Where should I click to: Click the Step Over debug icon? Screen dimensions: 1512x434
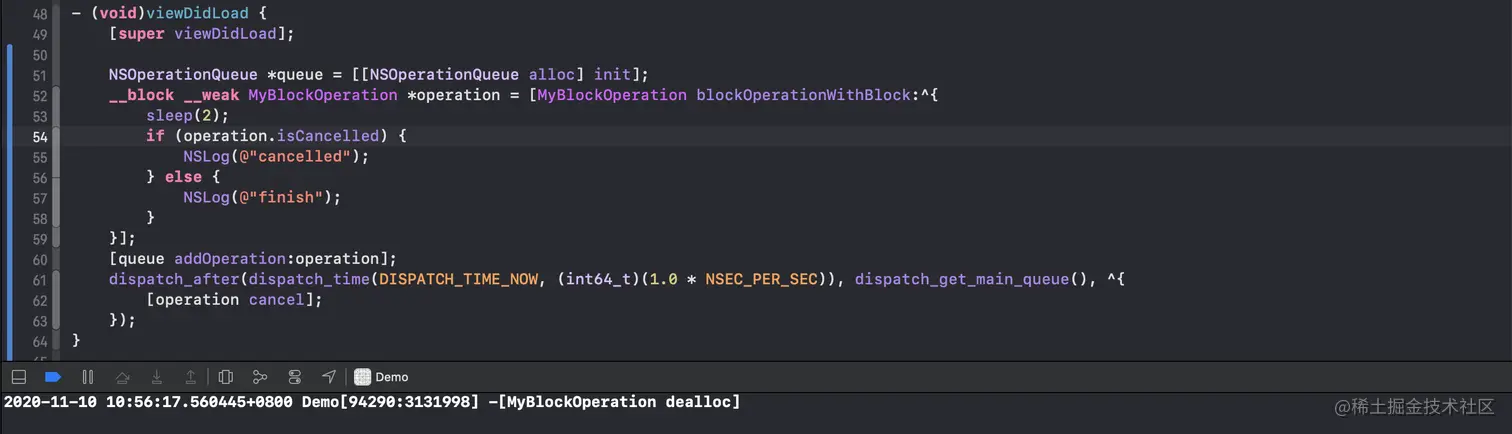tap(122, 377)
